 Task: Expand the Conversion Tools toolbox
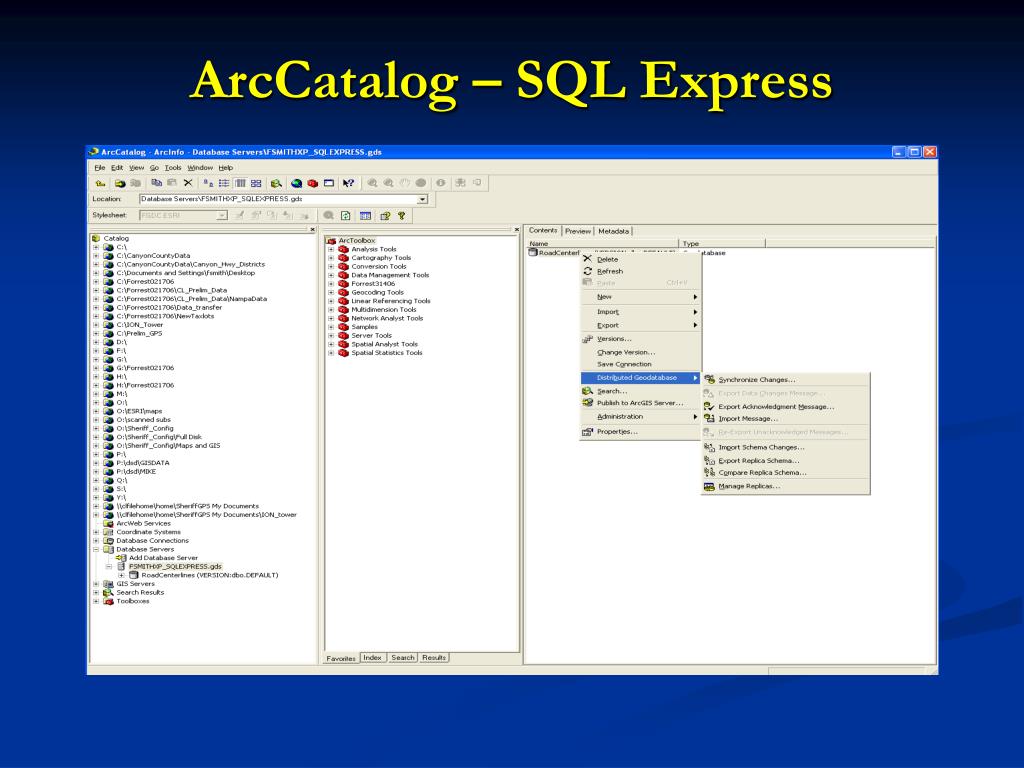point(331,266)
